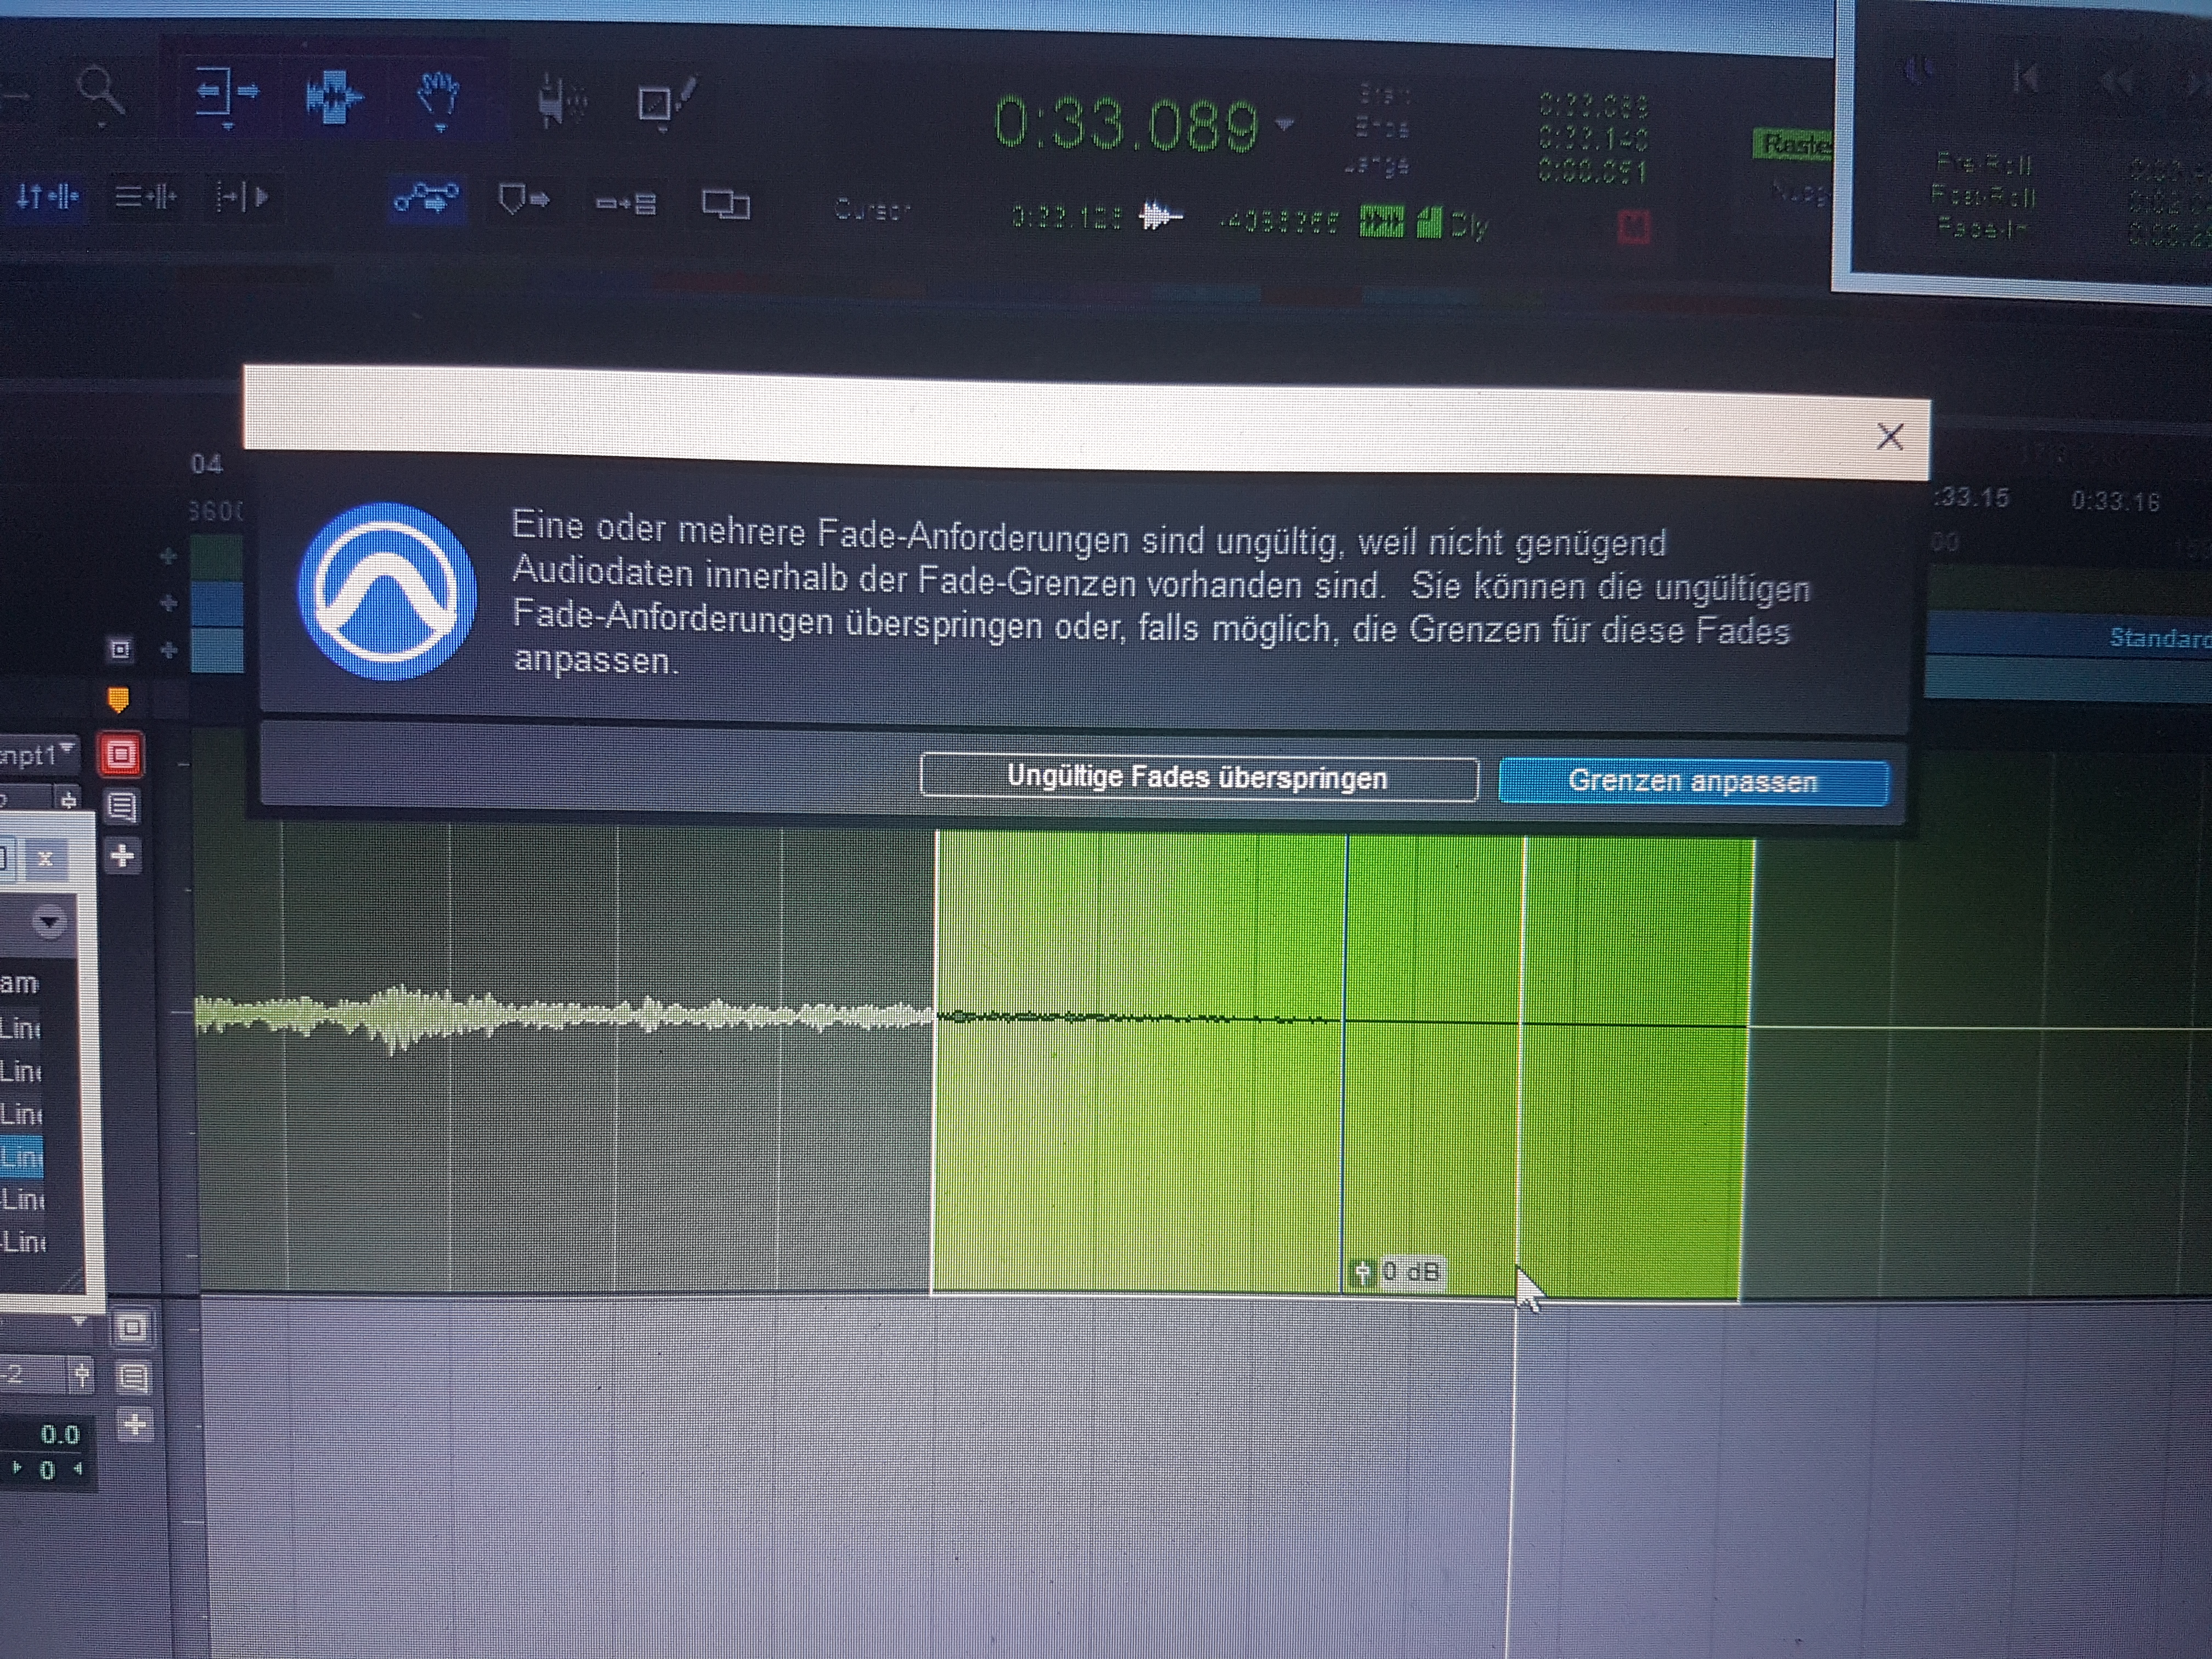Select the highlighted blue Line entry in list
The image size is (2212, 1659).
coord(22,1157)
